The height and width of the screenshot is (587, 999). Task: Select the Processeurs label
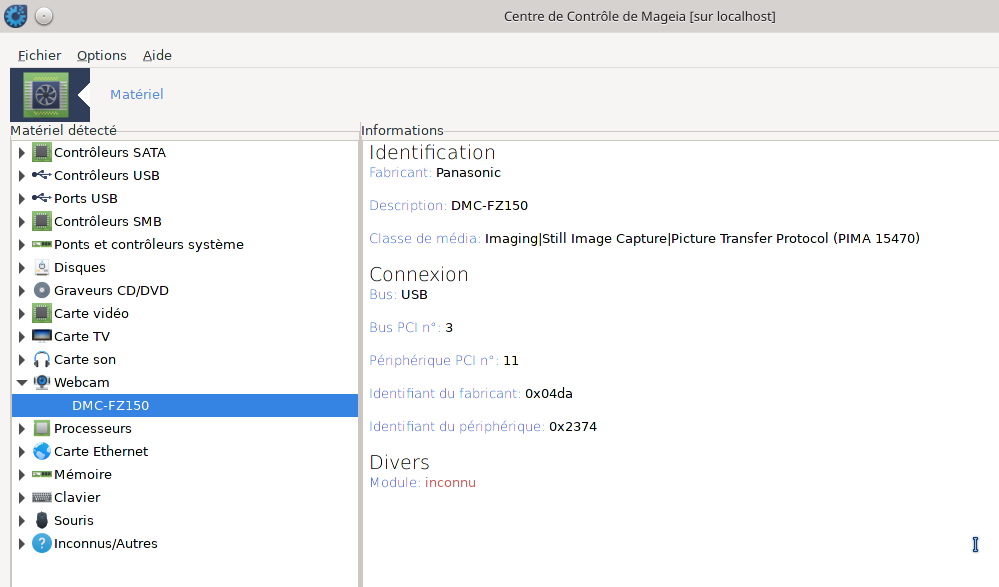coord(93,428)
